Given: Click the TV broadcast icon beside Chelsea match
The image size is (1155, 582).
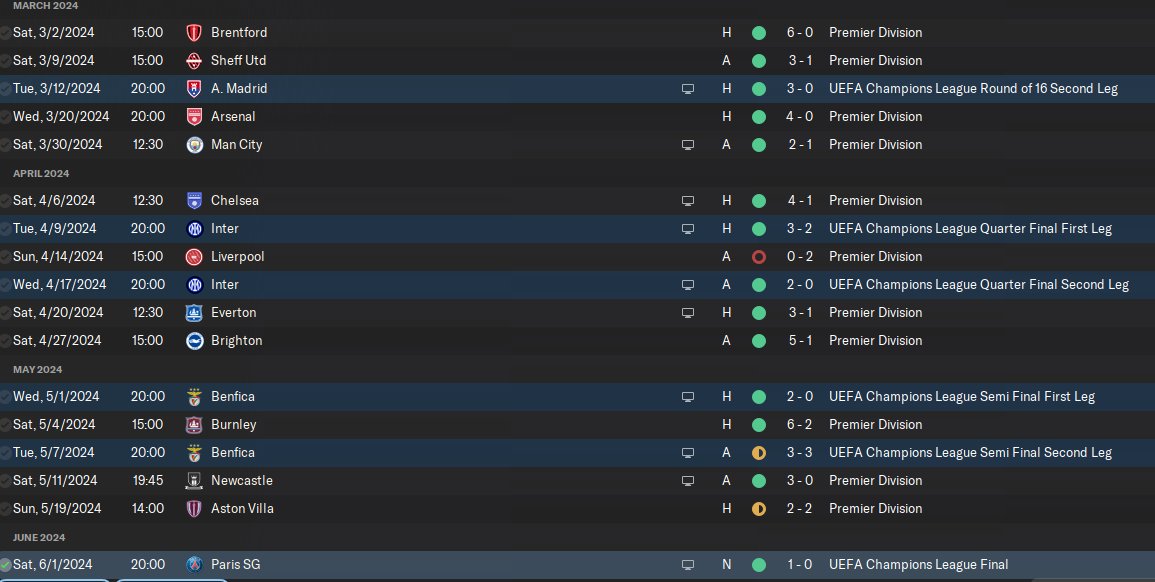Looking at the screenshot, I should click(687, 200).
